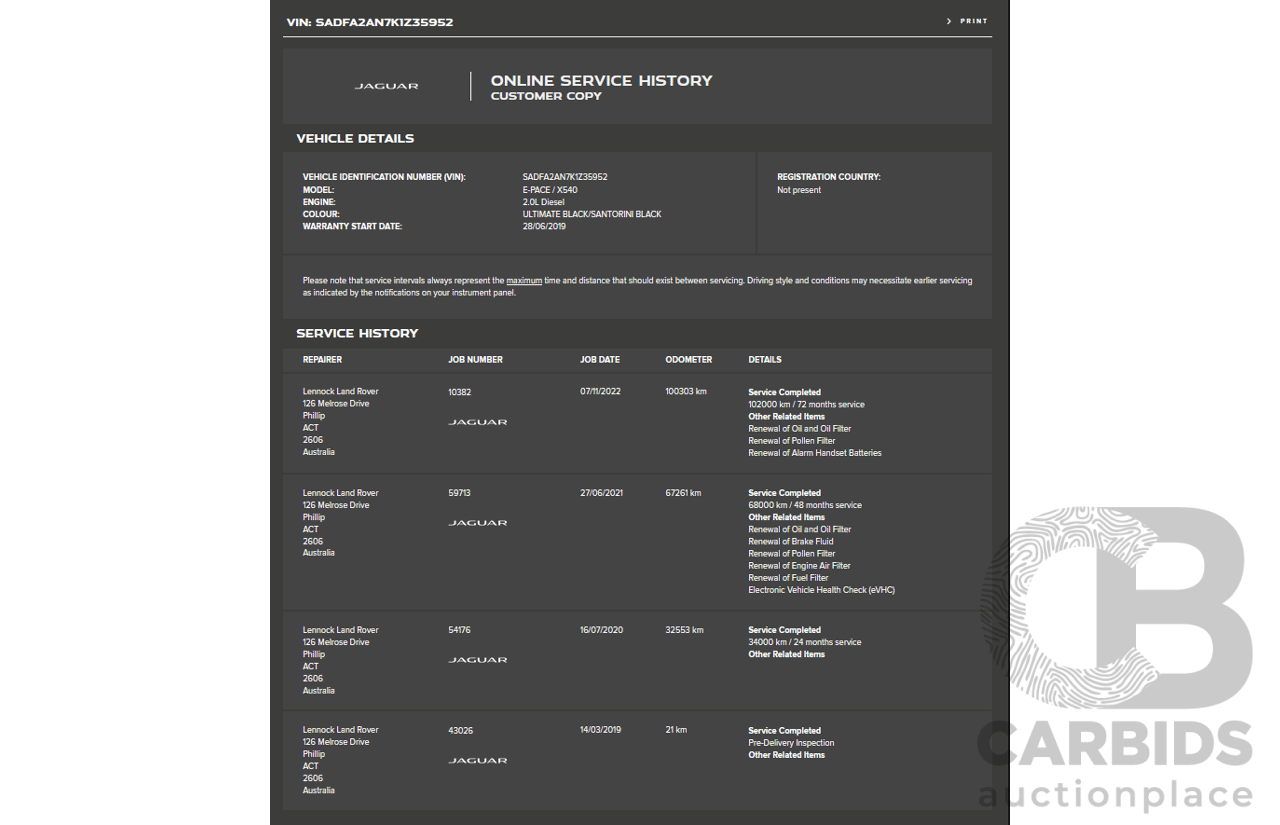Click the PRINT link

[x=973, y=21]
